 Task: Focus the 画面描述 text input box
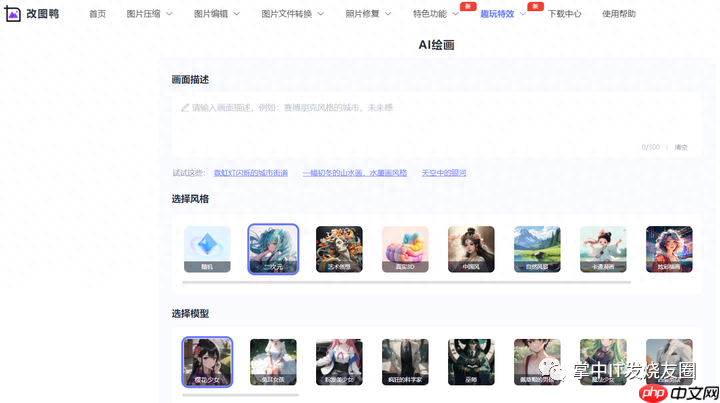pos(436,124)
